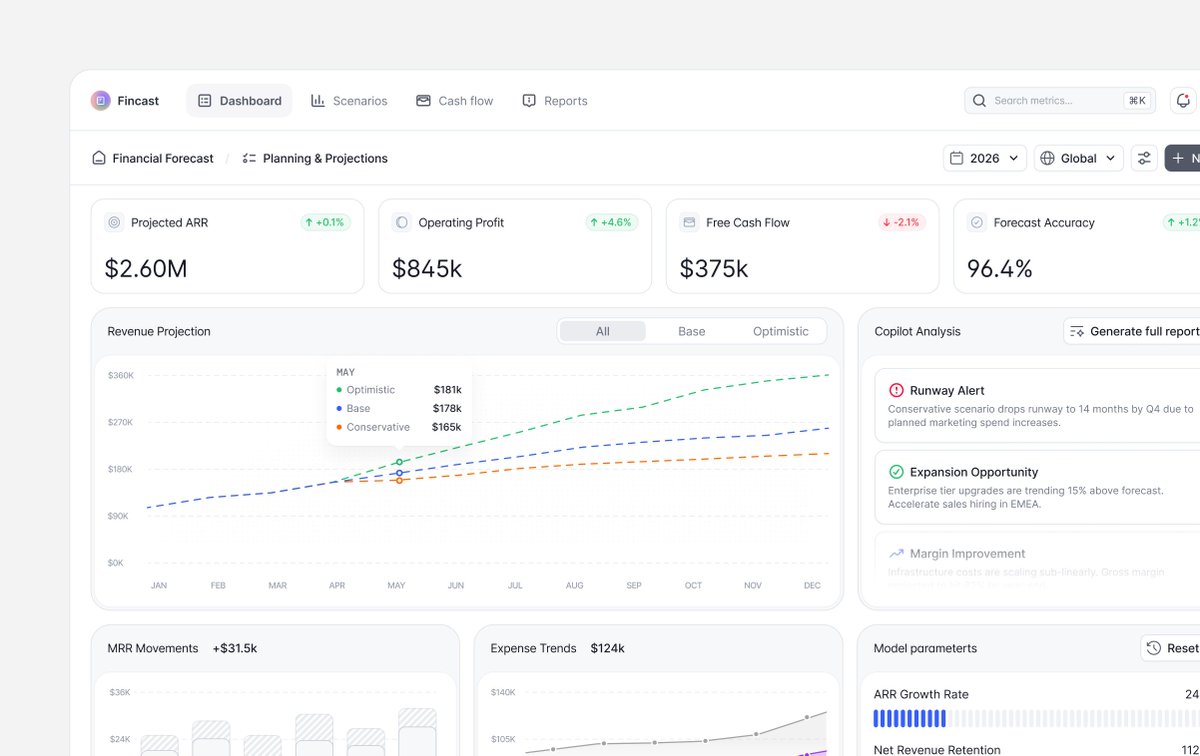Open Financial Forecast breadcrumb
The image size is (1200, 756).
153,158
